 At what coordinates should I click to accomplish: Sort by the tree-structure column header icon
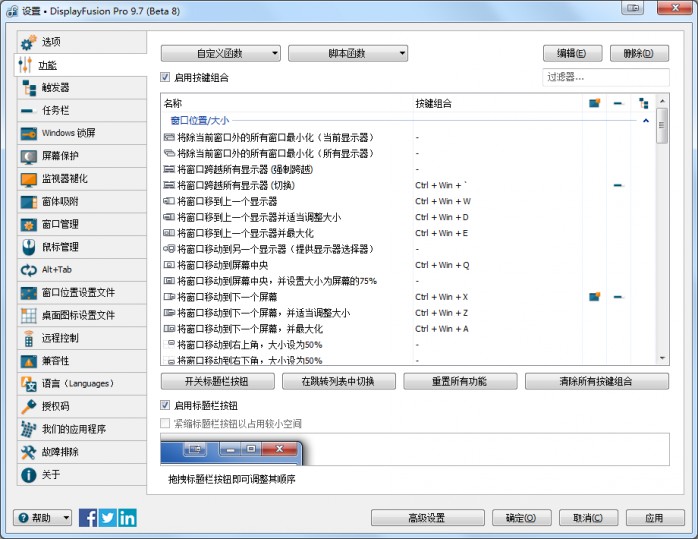tap(643, 103)
